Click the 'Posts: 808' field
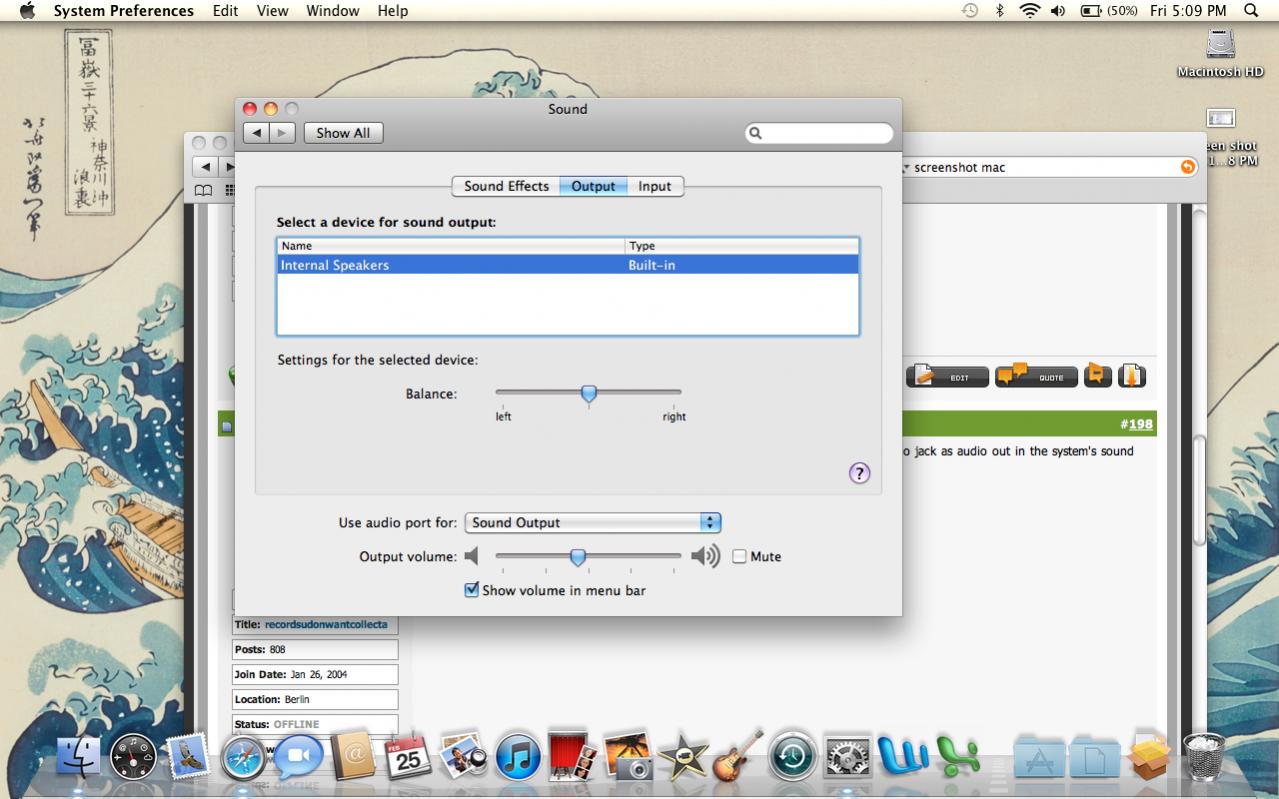The image size is (1279, 799). 315,650
